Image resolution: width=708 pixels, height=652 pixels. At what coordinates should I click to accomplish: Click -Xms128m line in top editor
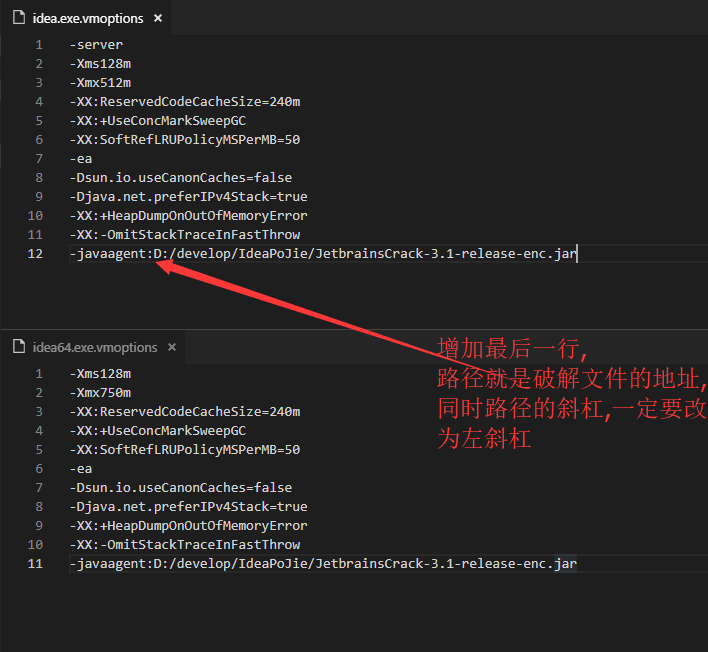tap(100, 64)
